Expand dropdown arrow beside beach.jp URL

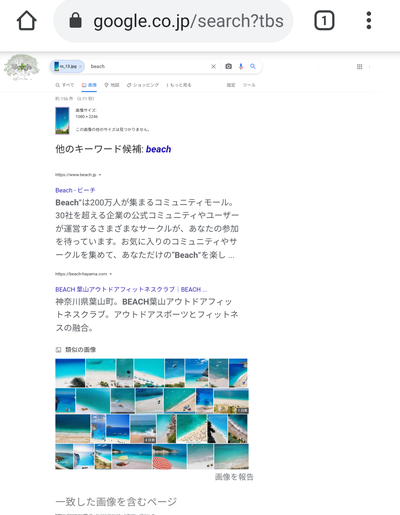pyautogui.click(x=100, y=175)
